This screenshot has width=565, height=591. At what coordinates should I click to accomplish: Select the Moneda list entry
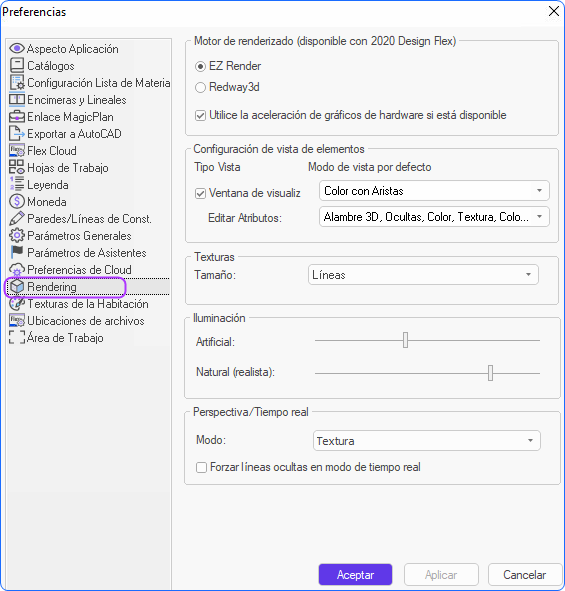tap(47, 202)
